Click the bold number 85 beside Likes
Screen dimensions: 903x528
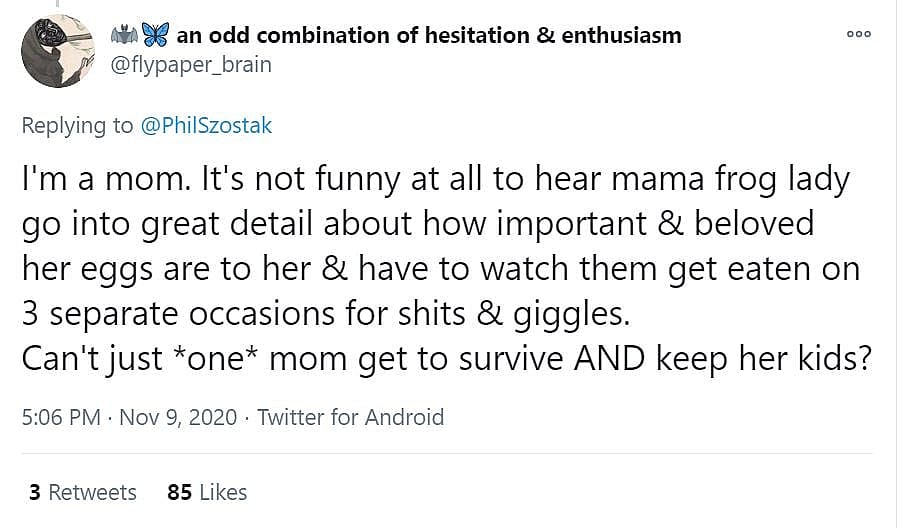click(x=180, y=492)
